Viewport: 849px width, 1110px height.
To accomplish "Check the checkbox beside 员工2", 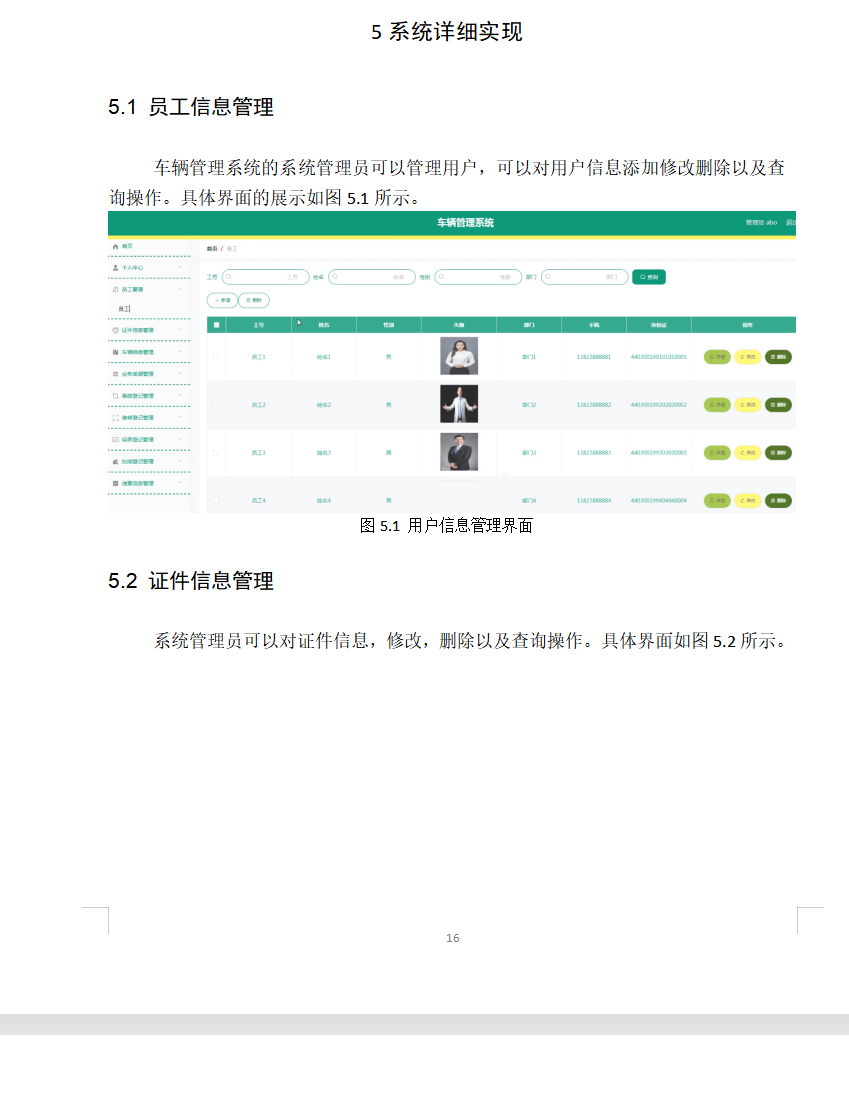I will point(218,404).
